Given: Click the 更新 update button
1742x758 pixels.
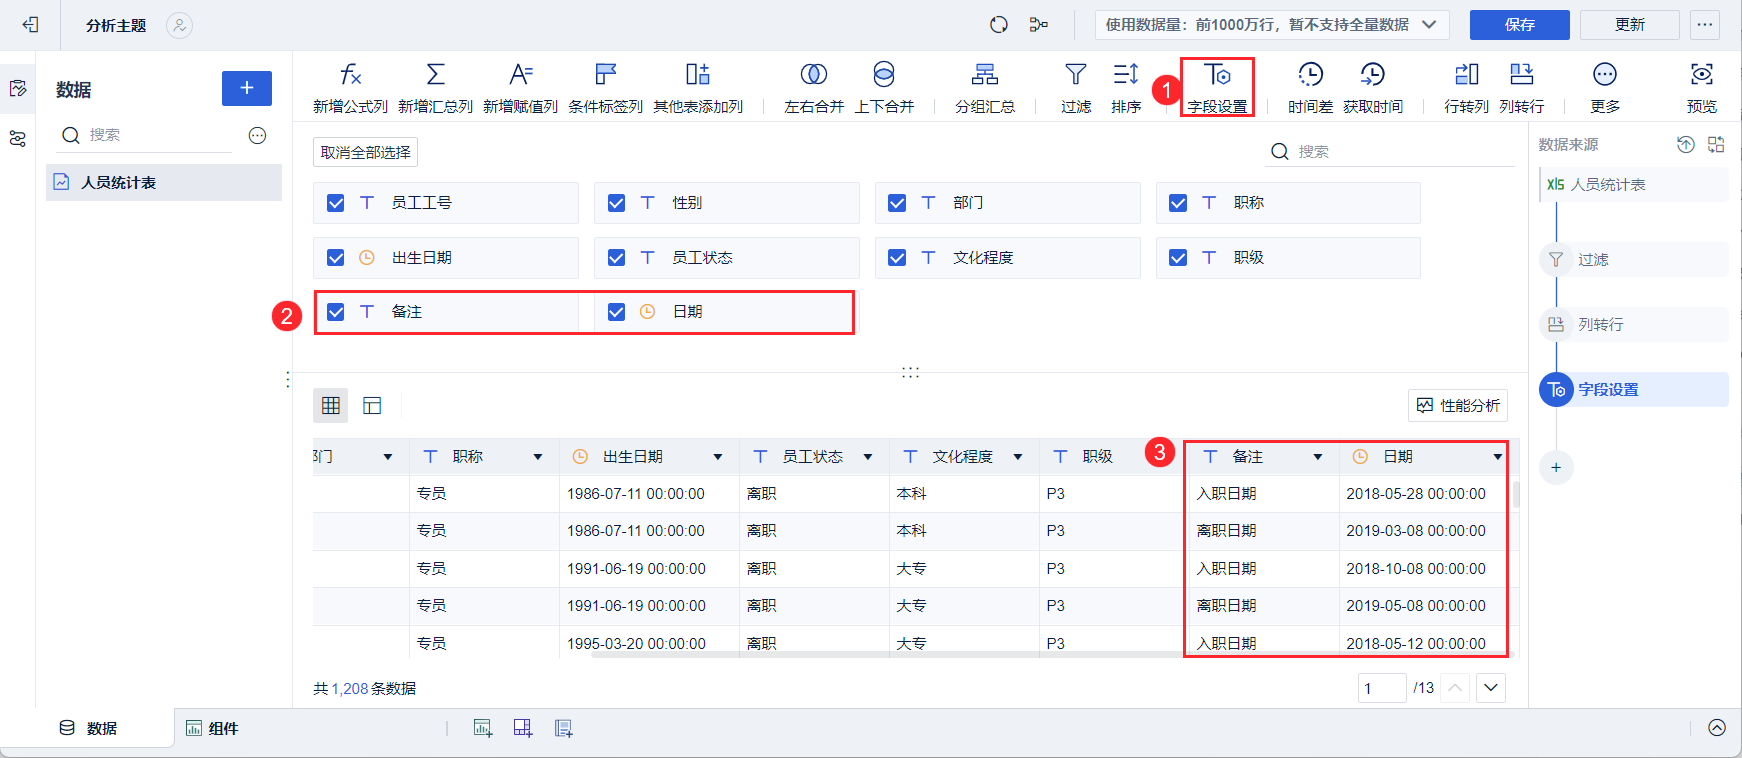Looking at the screenshot, I should (x=1630, y=25).
